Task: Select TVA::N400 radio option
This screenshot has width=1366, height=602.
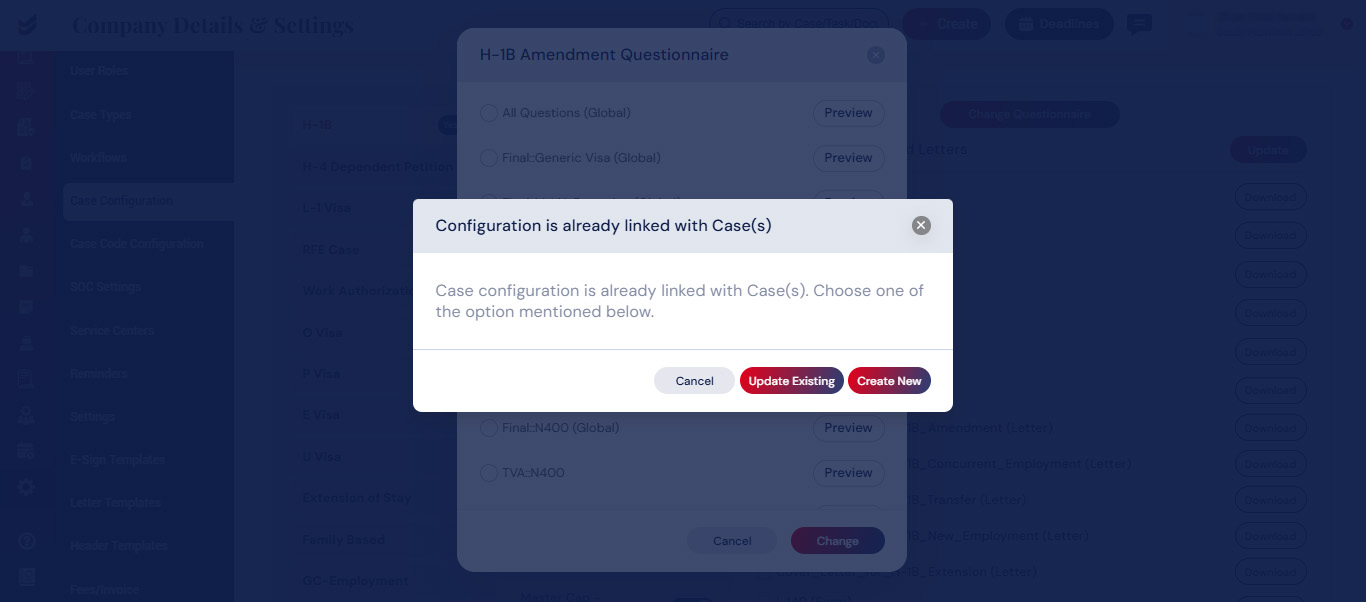Action: pos(489,473)
